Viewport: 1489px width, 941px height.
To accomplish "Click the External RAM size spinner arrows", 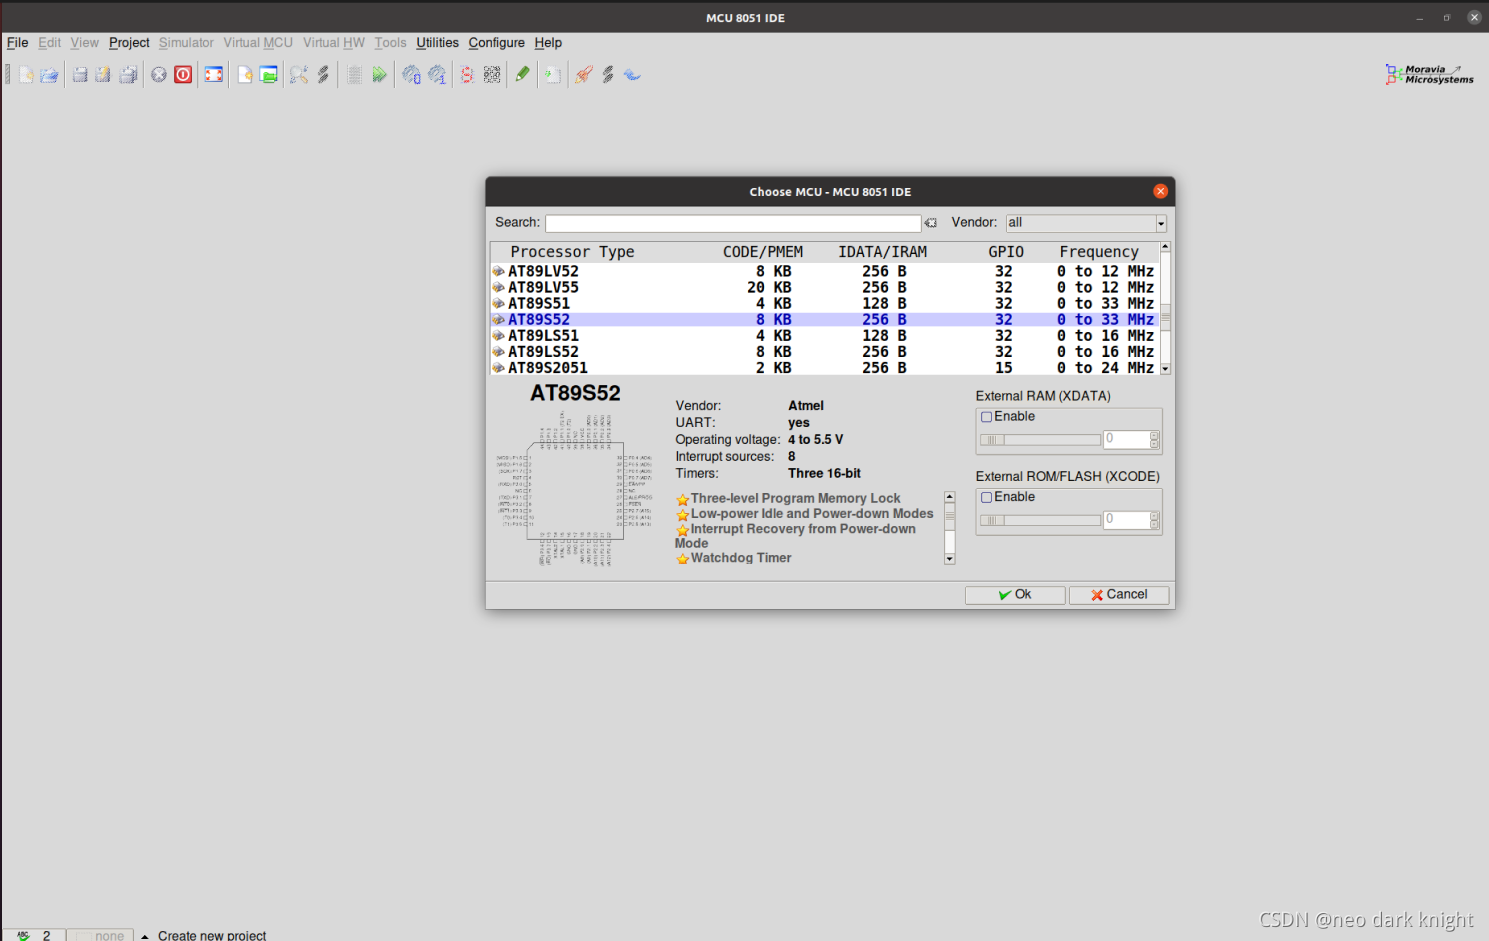I will tap(1154, 439).
